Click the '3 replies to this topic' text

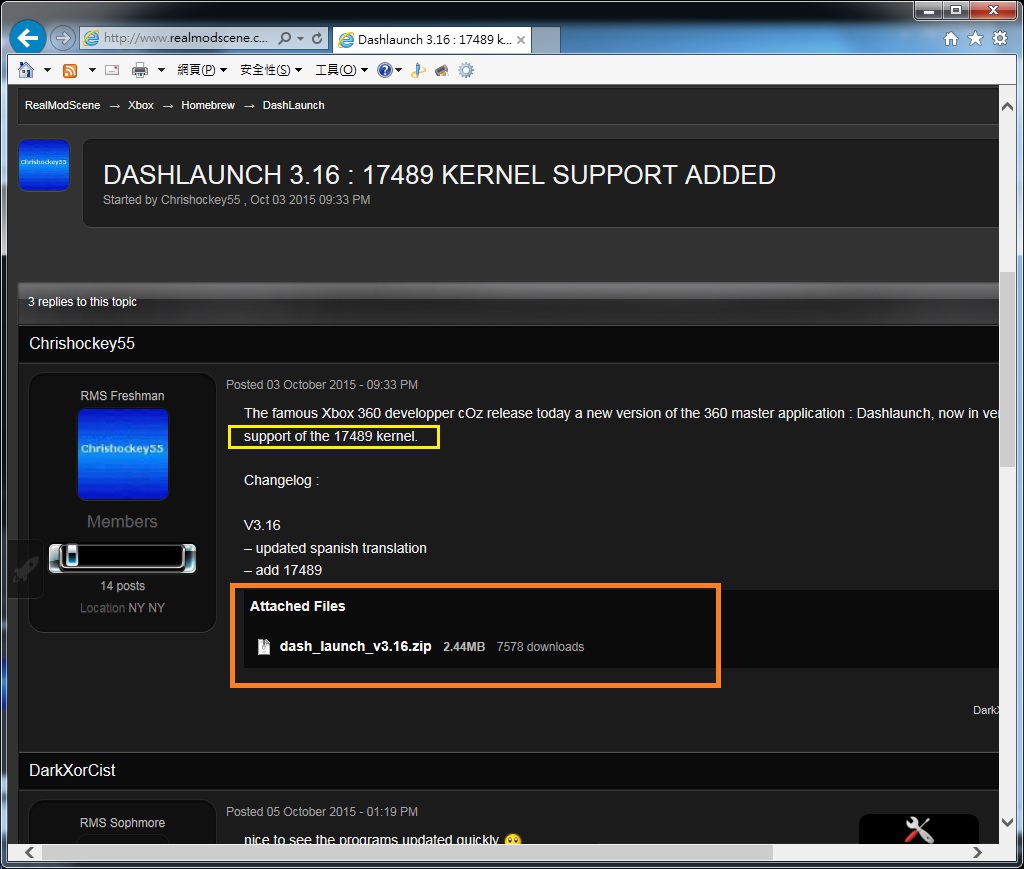click(82, 302)
